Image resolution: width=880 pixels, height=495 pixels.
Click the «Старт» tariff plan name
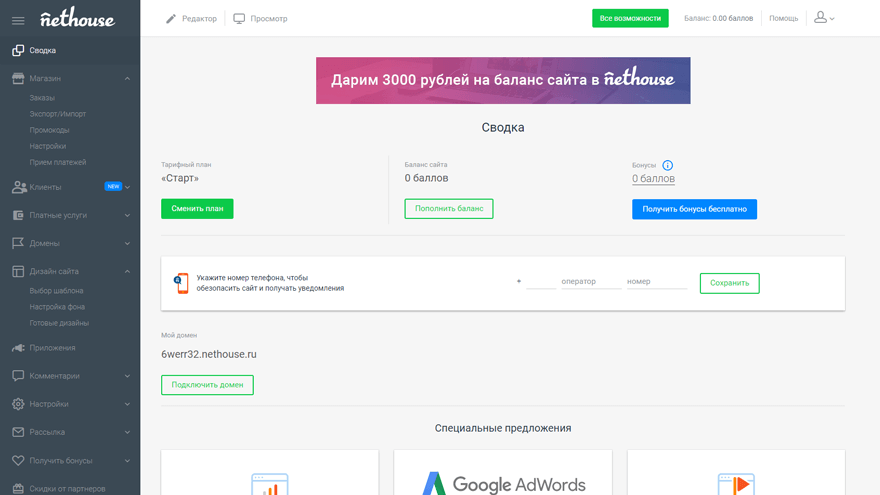click(180, 178)
